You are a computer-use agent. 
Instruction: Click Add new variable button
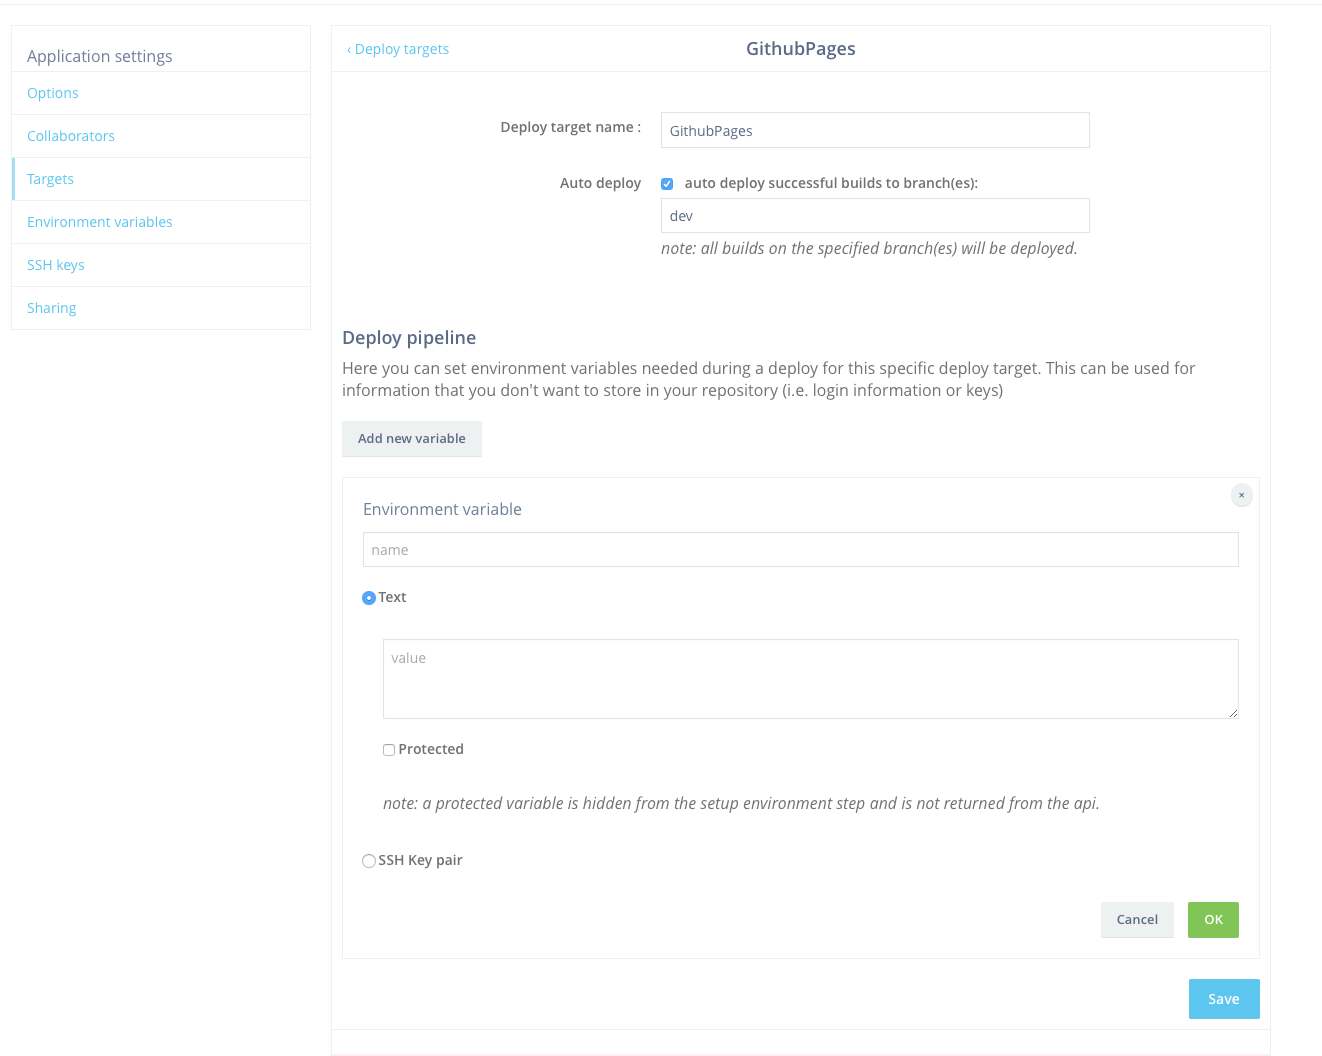click(412, 439)
